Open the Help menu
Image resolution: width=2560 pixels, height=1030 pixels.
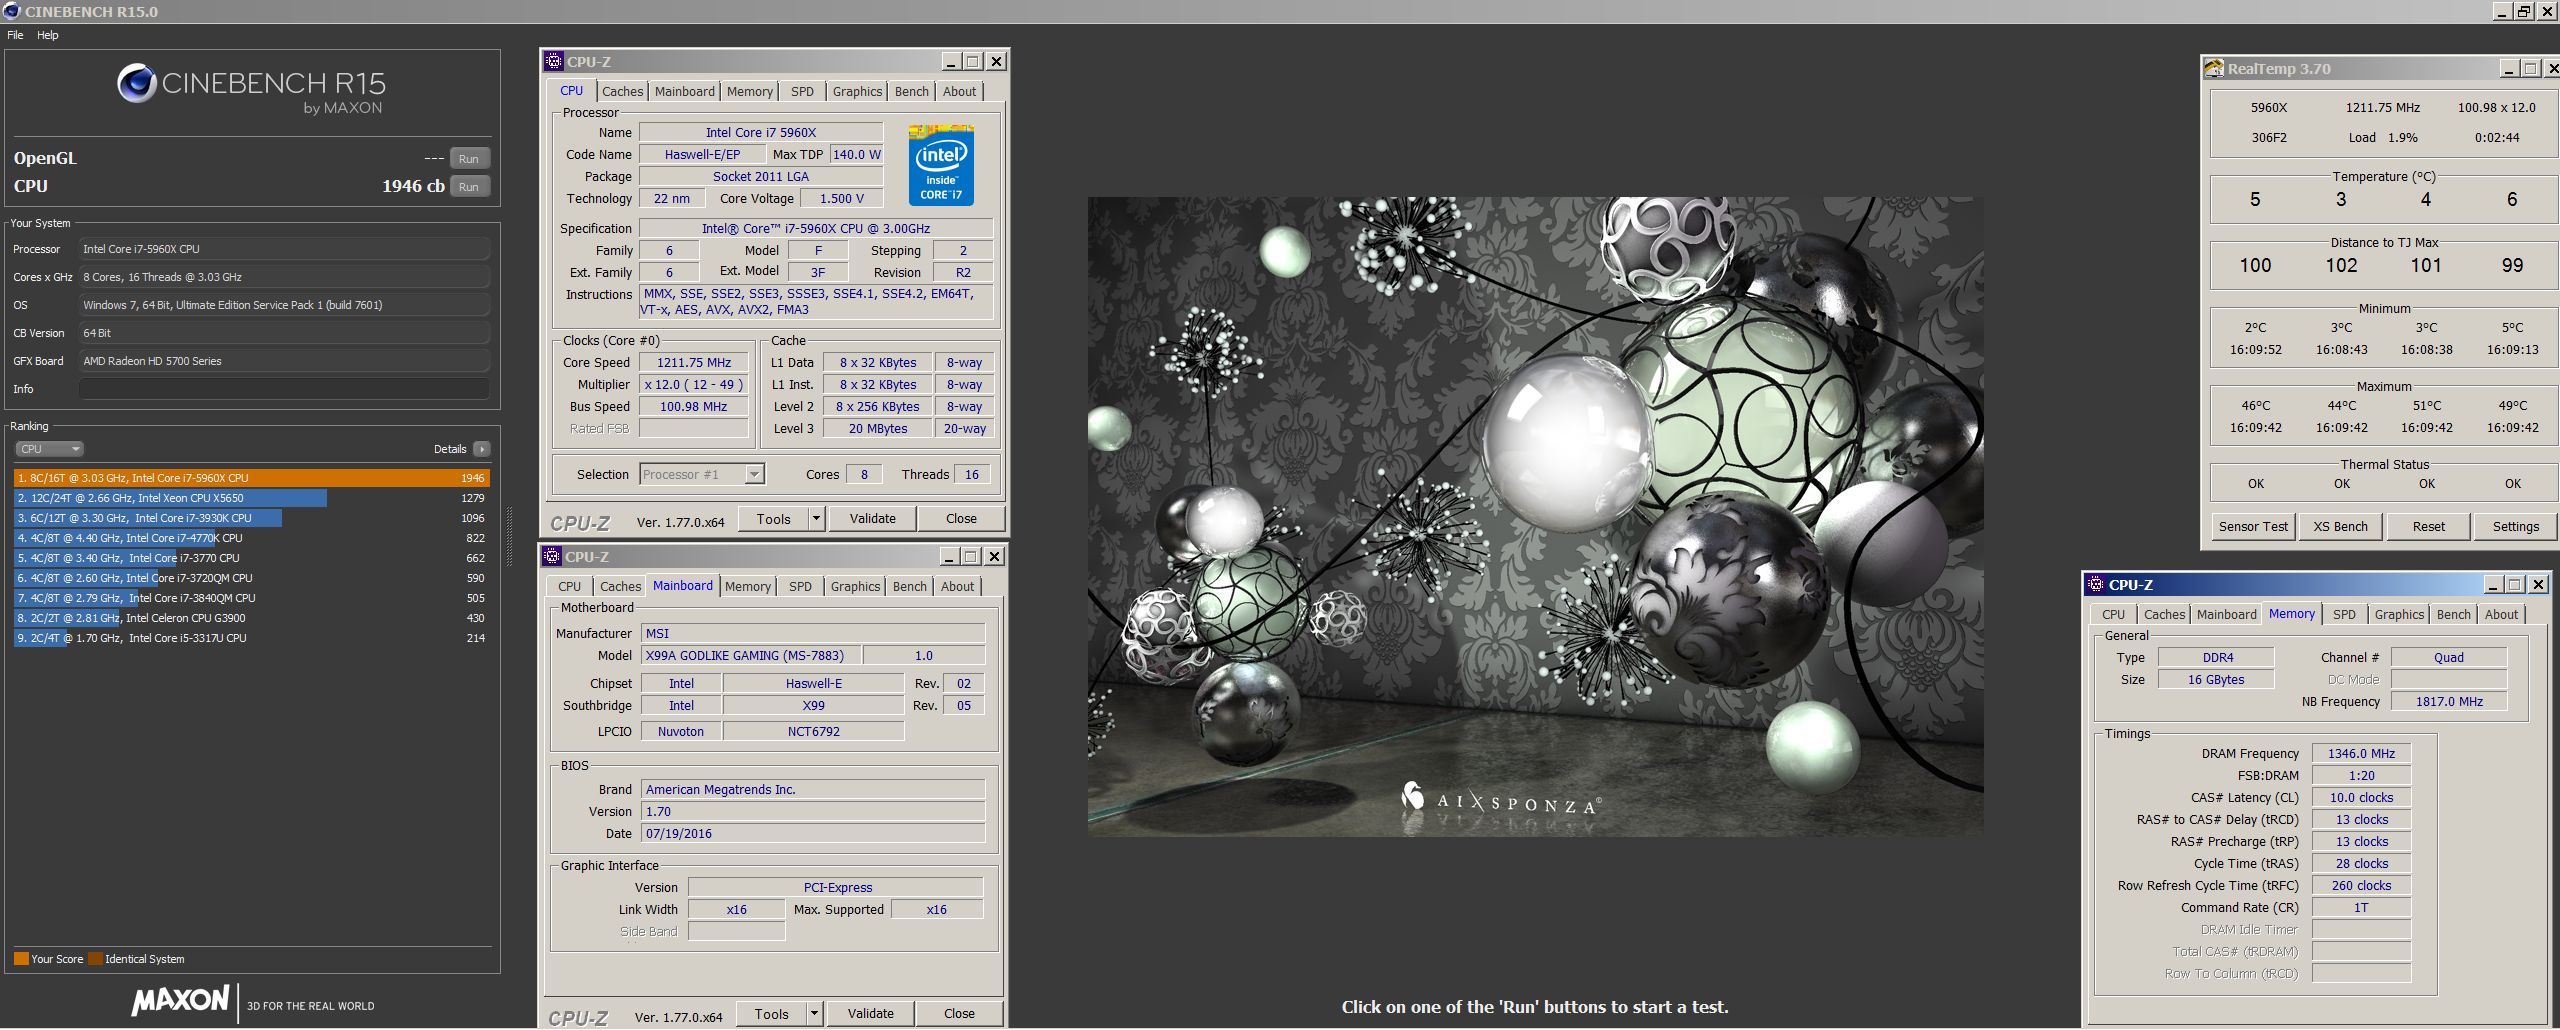click(48, 35)
